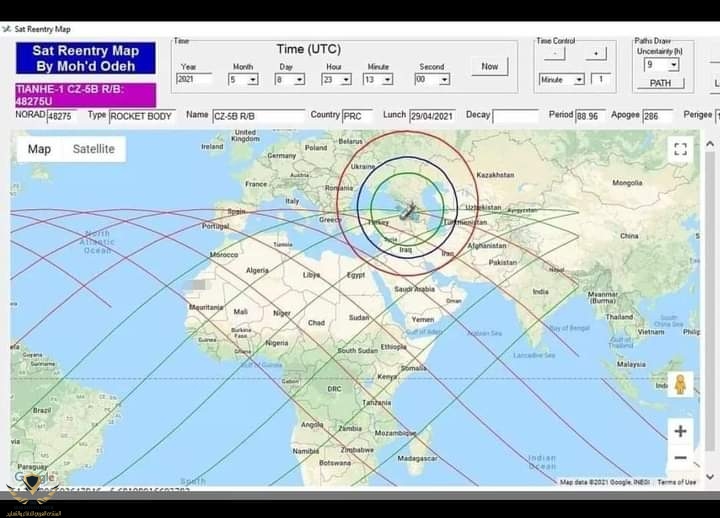Toggle fullscreen map view
This screenshot has width=720, height=518.
click(680, 150)
